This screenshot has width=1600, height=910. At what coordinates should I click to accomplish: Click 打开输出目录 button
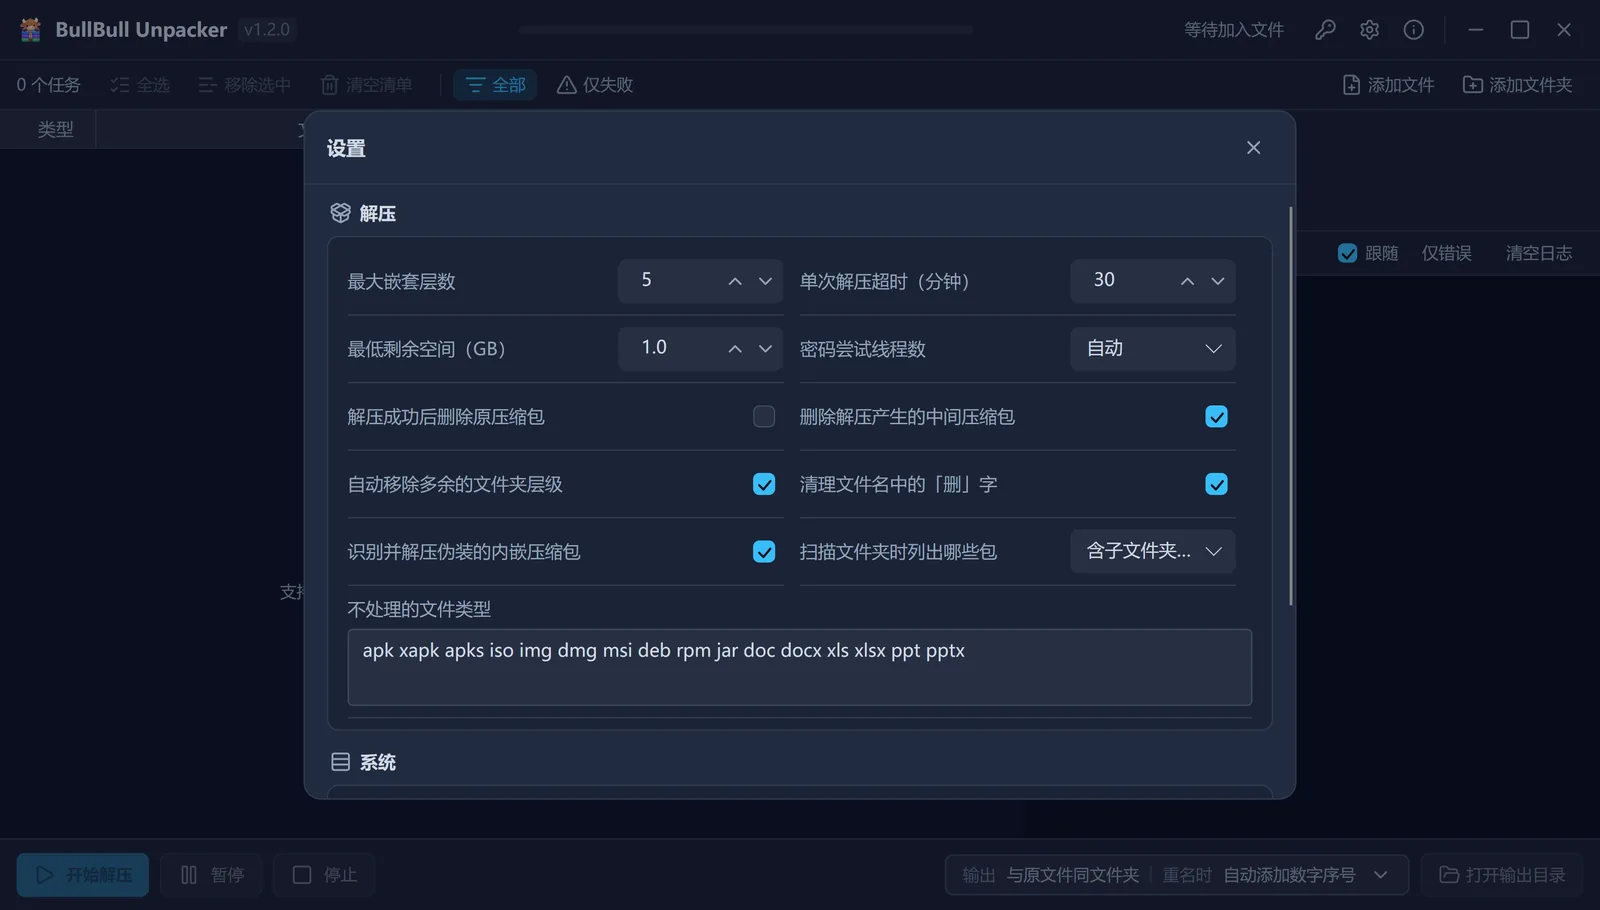(x=1502, y=875)
